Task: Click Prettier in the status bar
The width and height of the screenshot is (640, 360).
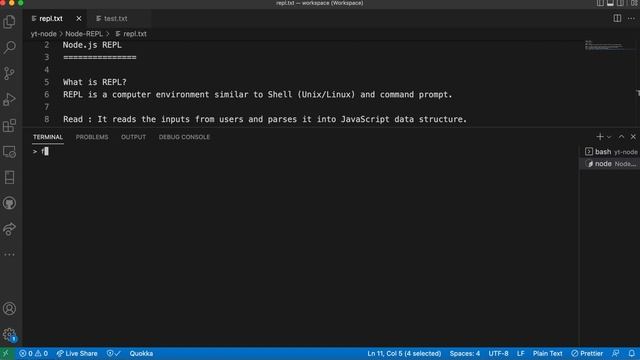Action: click(x=587, y=353)
